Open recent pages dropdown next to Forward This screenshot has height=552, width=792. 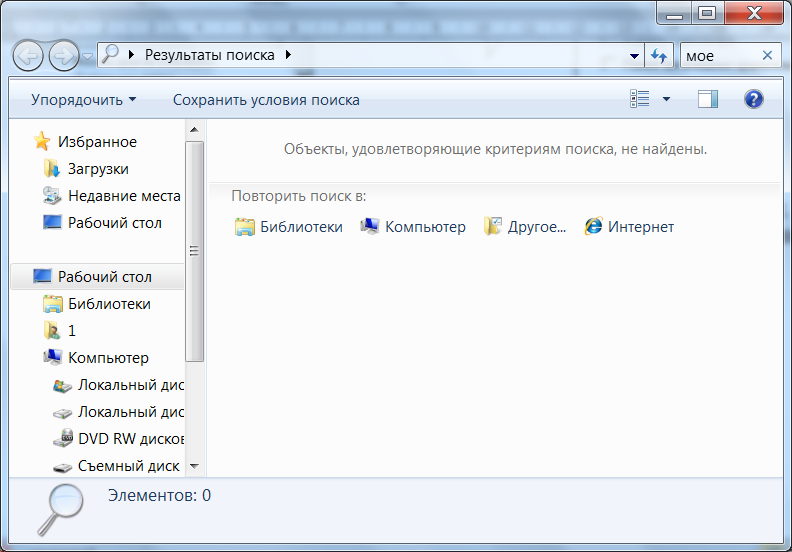87,56
